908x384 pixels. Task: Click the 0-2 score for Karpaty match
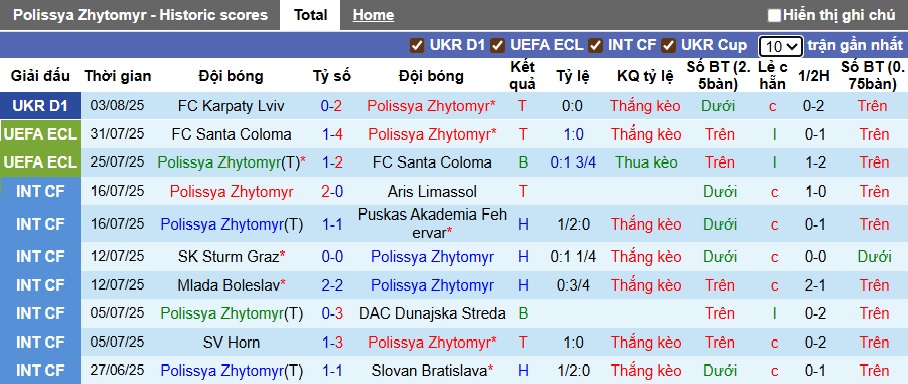click(x=332, y=106)
